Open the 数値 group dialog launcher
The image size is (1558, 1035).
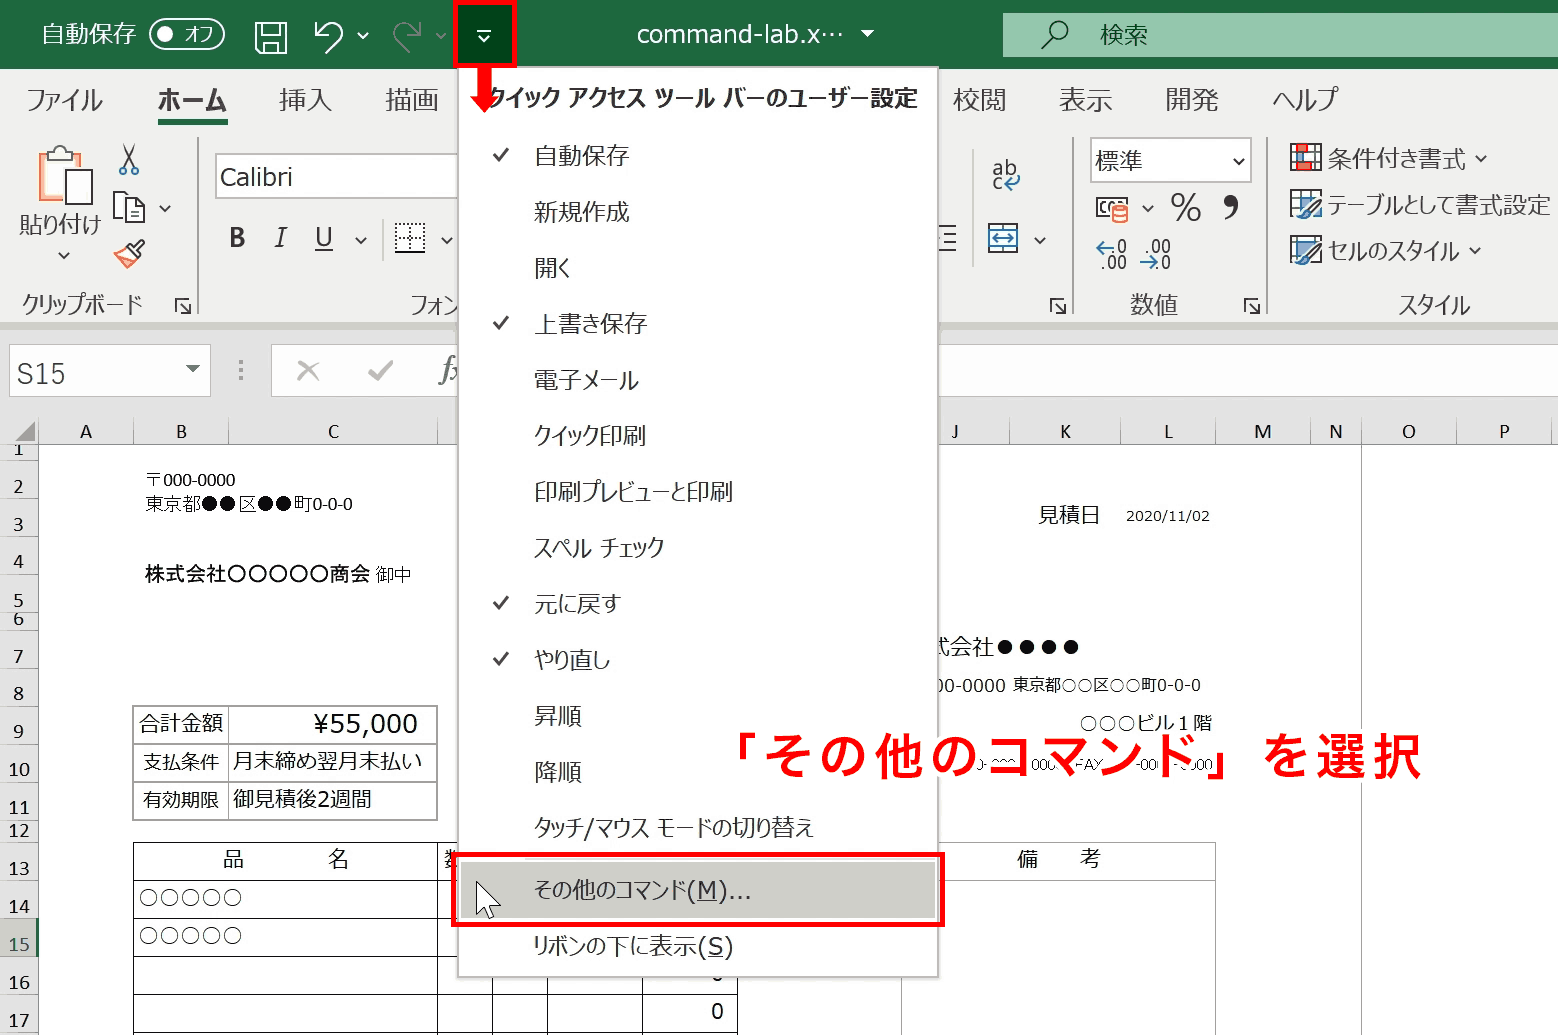1251,306
